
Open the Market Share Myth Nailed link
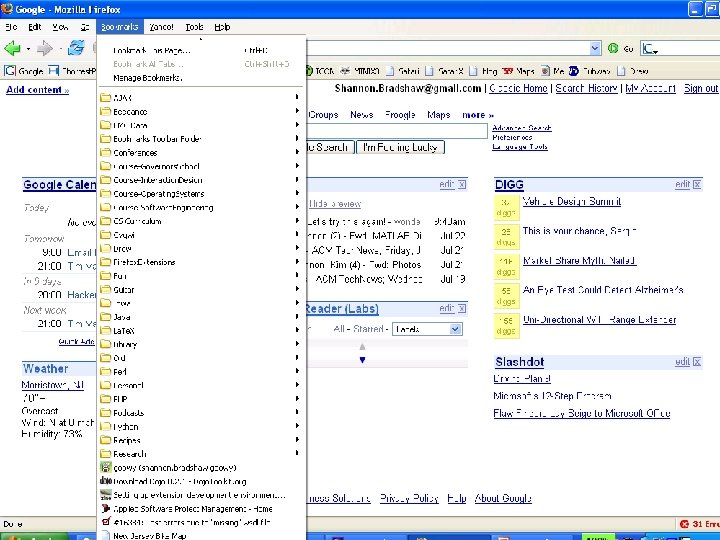pos(579,260)
